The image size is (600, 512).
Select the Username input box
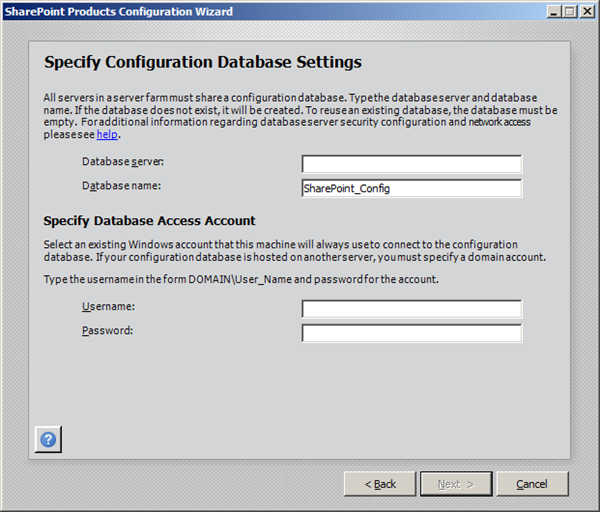tap(411, 309)
